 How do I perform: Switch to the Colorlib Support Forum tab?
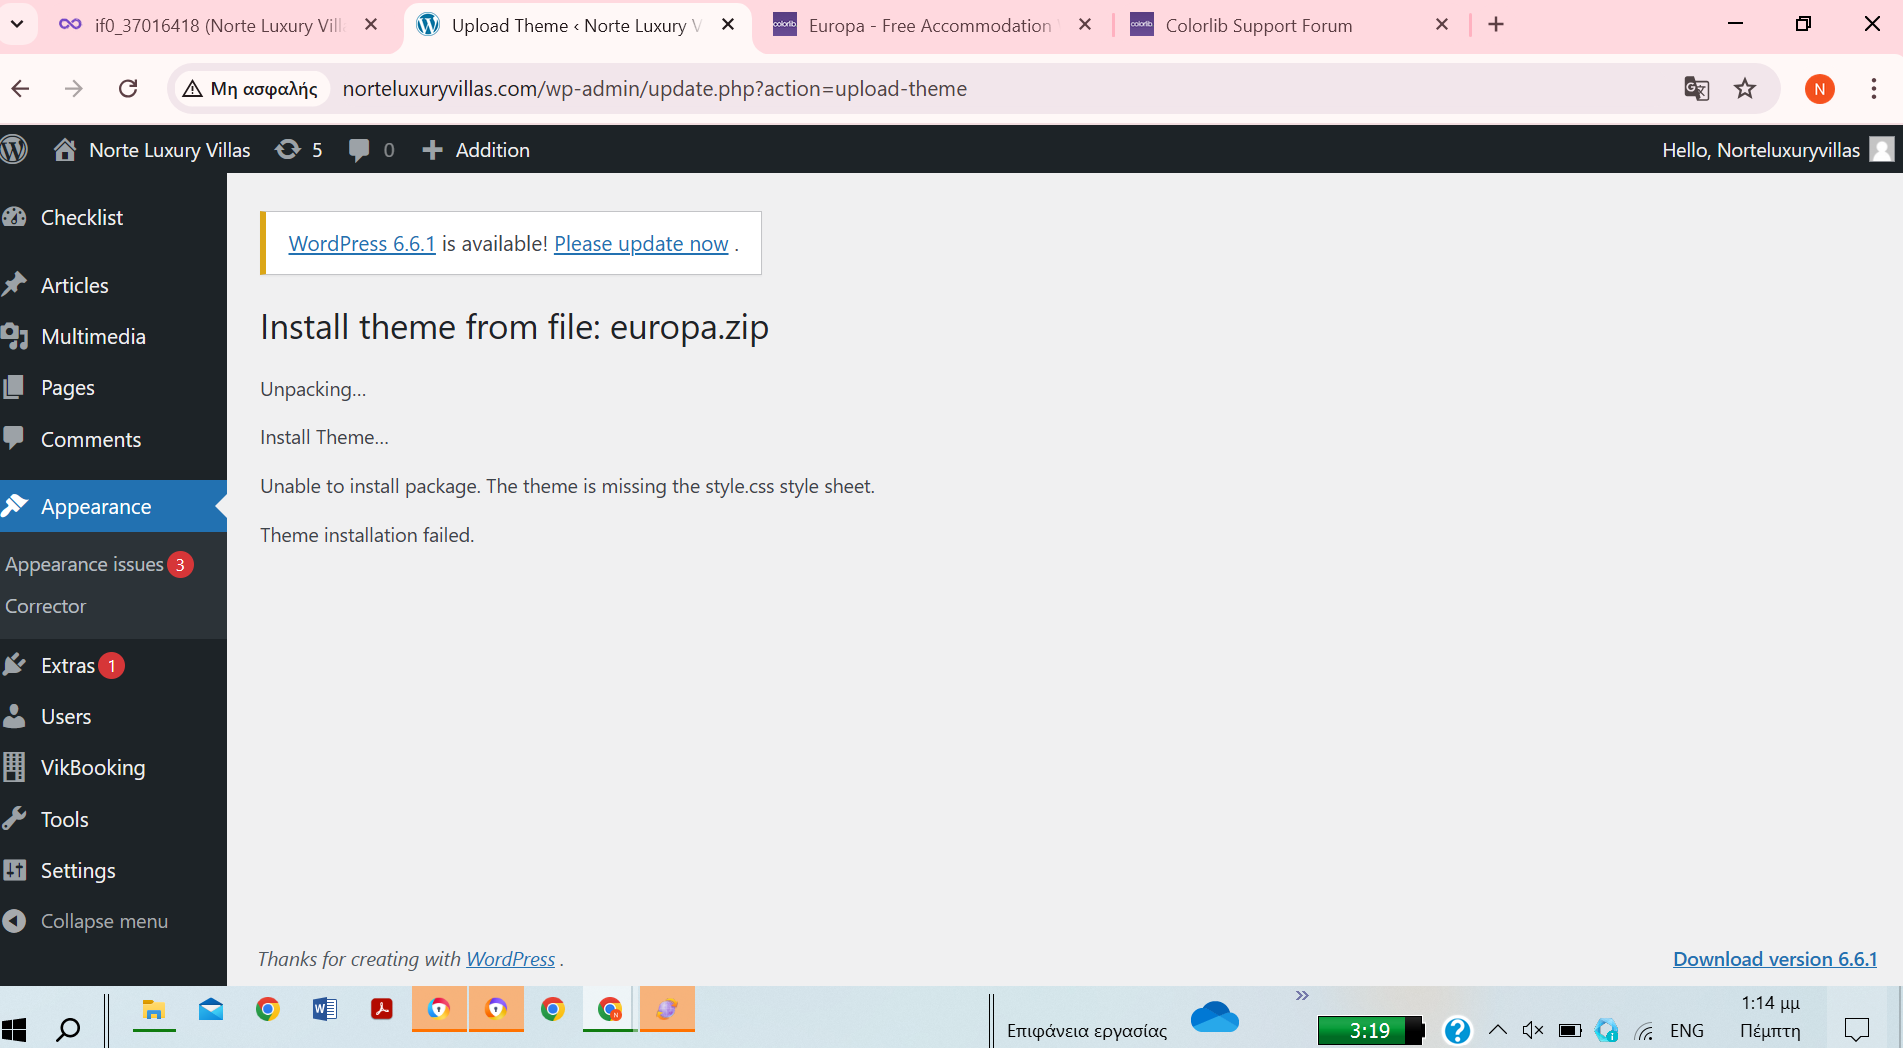point(1260,25)
